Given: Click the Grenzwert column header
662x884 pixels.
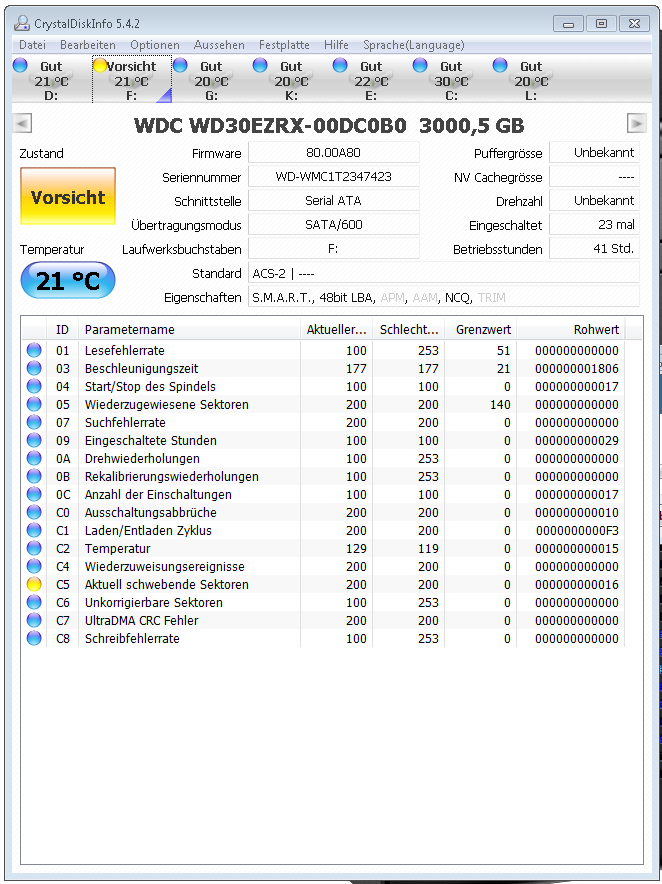Looking at the screenshot, I should pyautogui.click(x=480, y=330).
